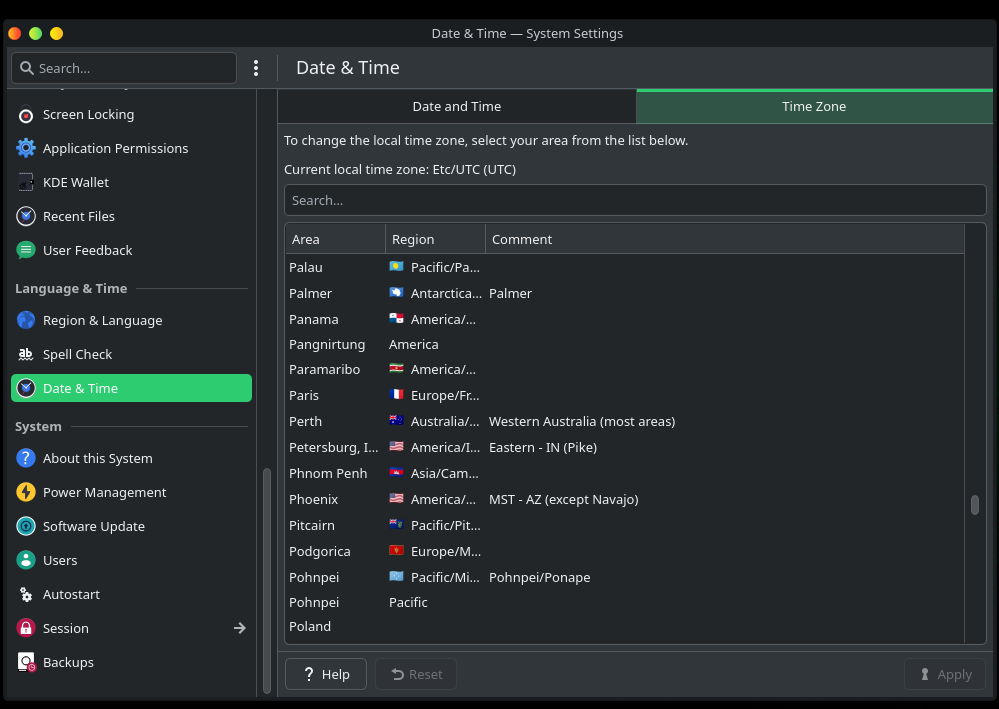Select the Time Zone tab

pos(814,107)
